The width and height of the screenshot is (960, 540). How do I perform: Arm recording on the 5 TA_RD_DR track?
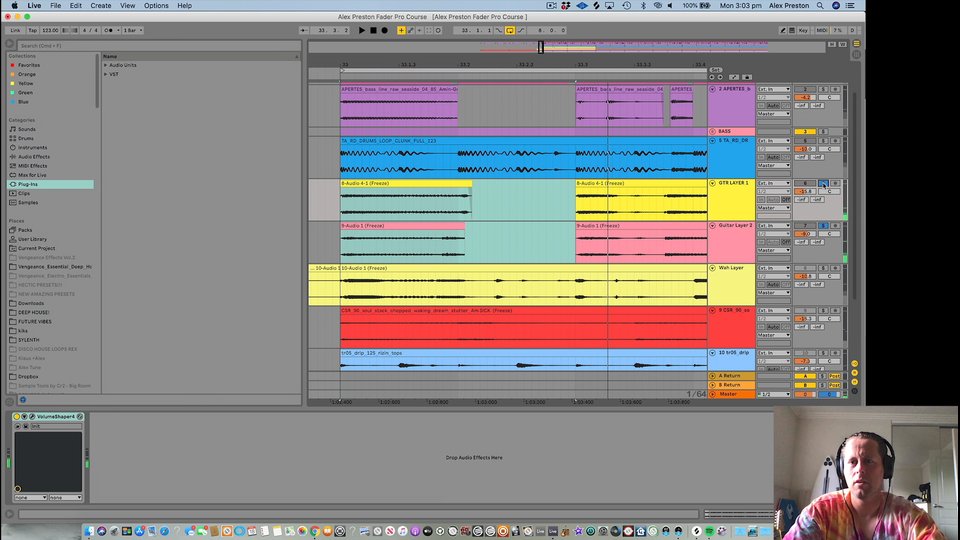pos(835,141)
